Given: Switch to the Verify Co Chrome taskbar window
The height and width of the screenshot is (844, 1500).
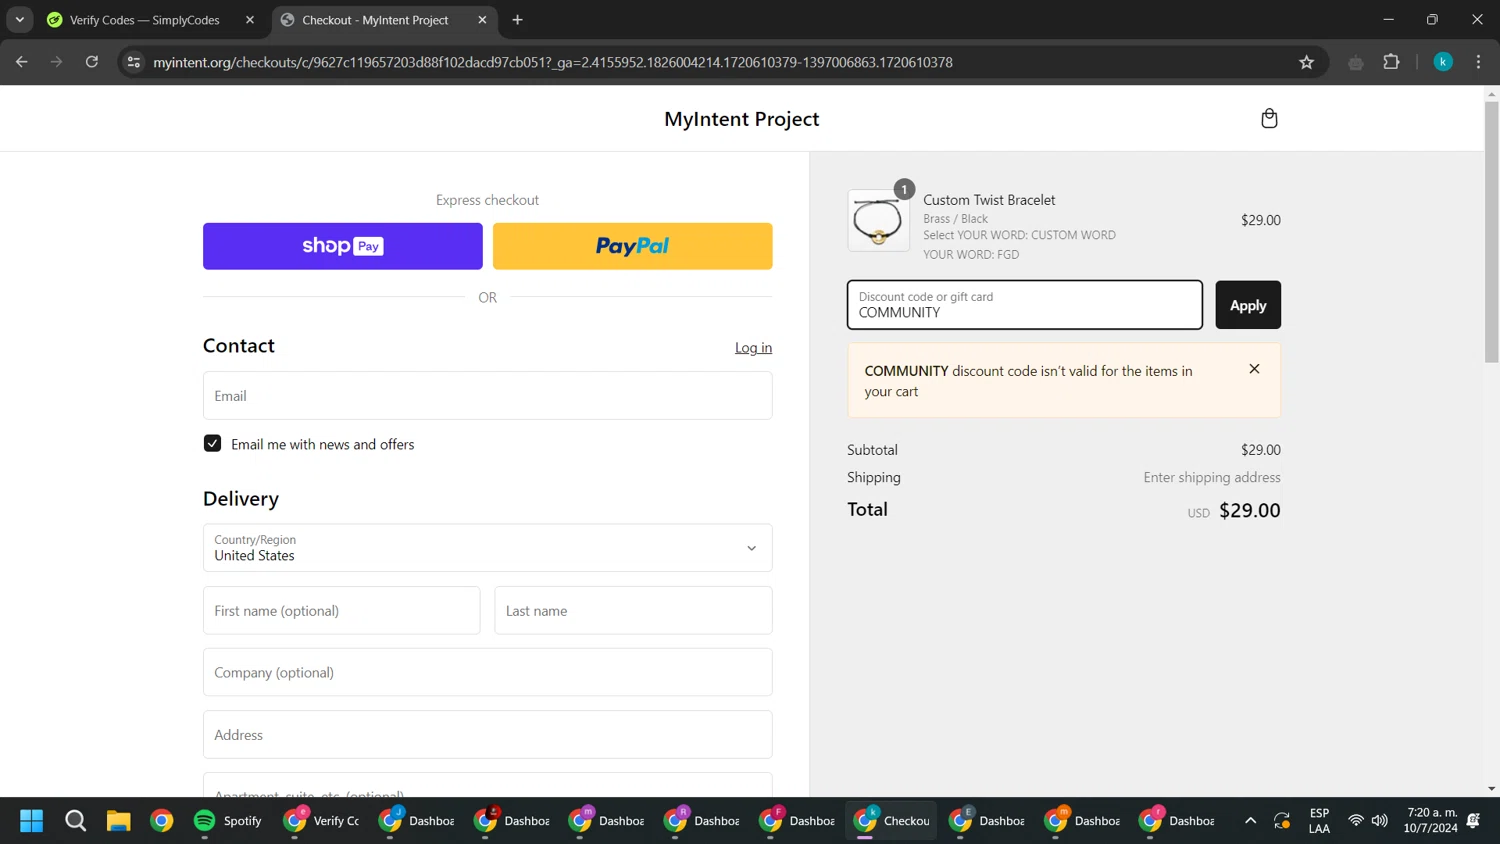Looking at the screenshot, I should [322, 821].
